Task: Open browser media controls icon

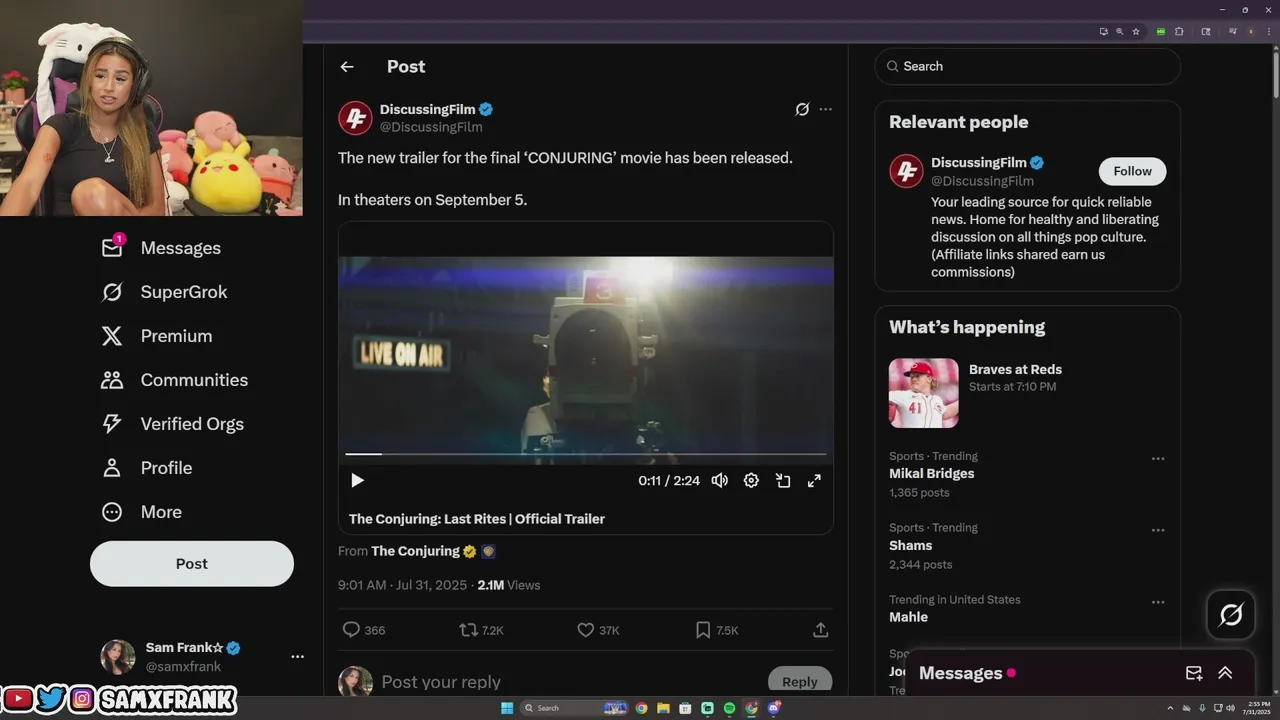Action: tap(1233, 31)
